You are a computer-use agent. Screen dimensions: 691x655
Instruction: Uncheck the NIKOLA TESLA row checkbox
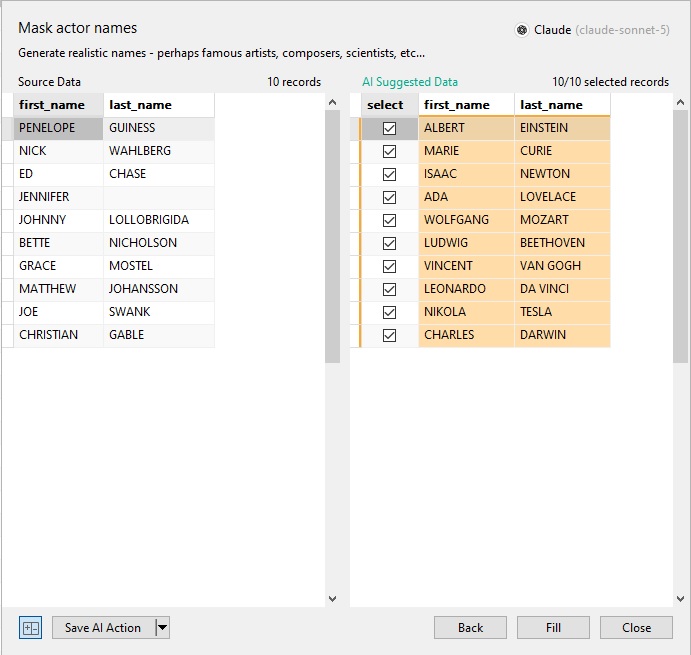coord(389,312)
